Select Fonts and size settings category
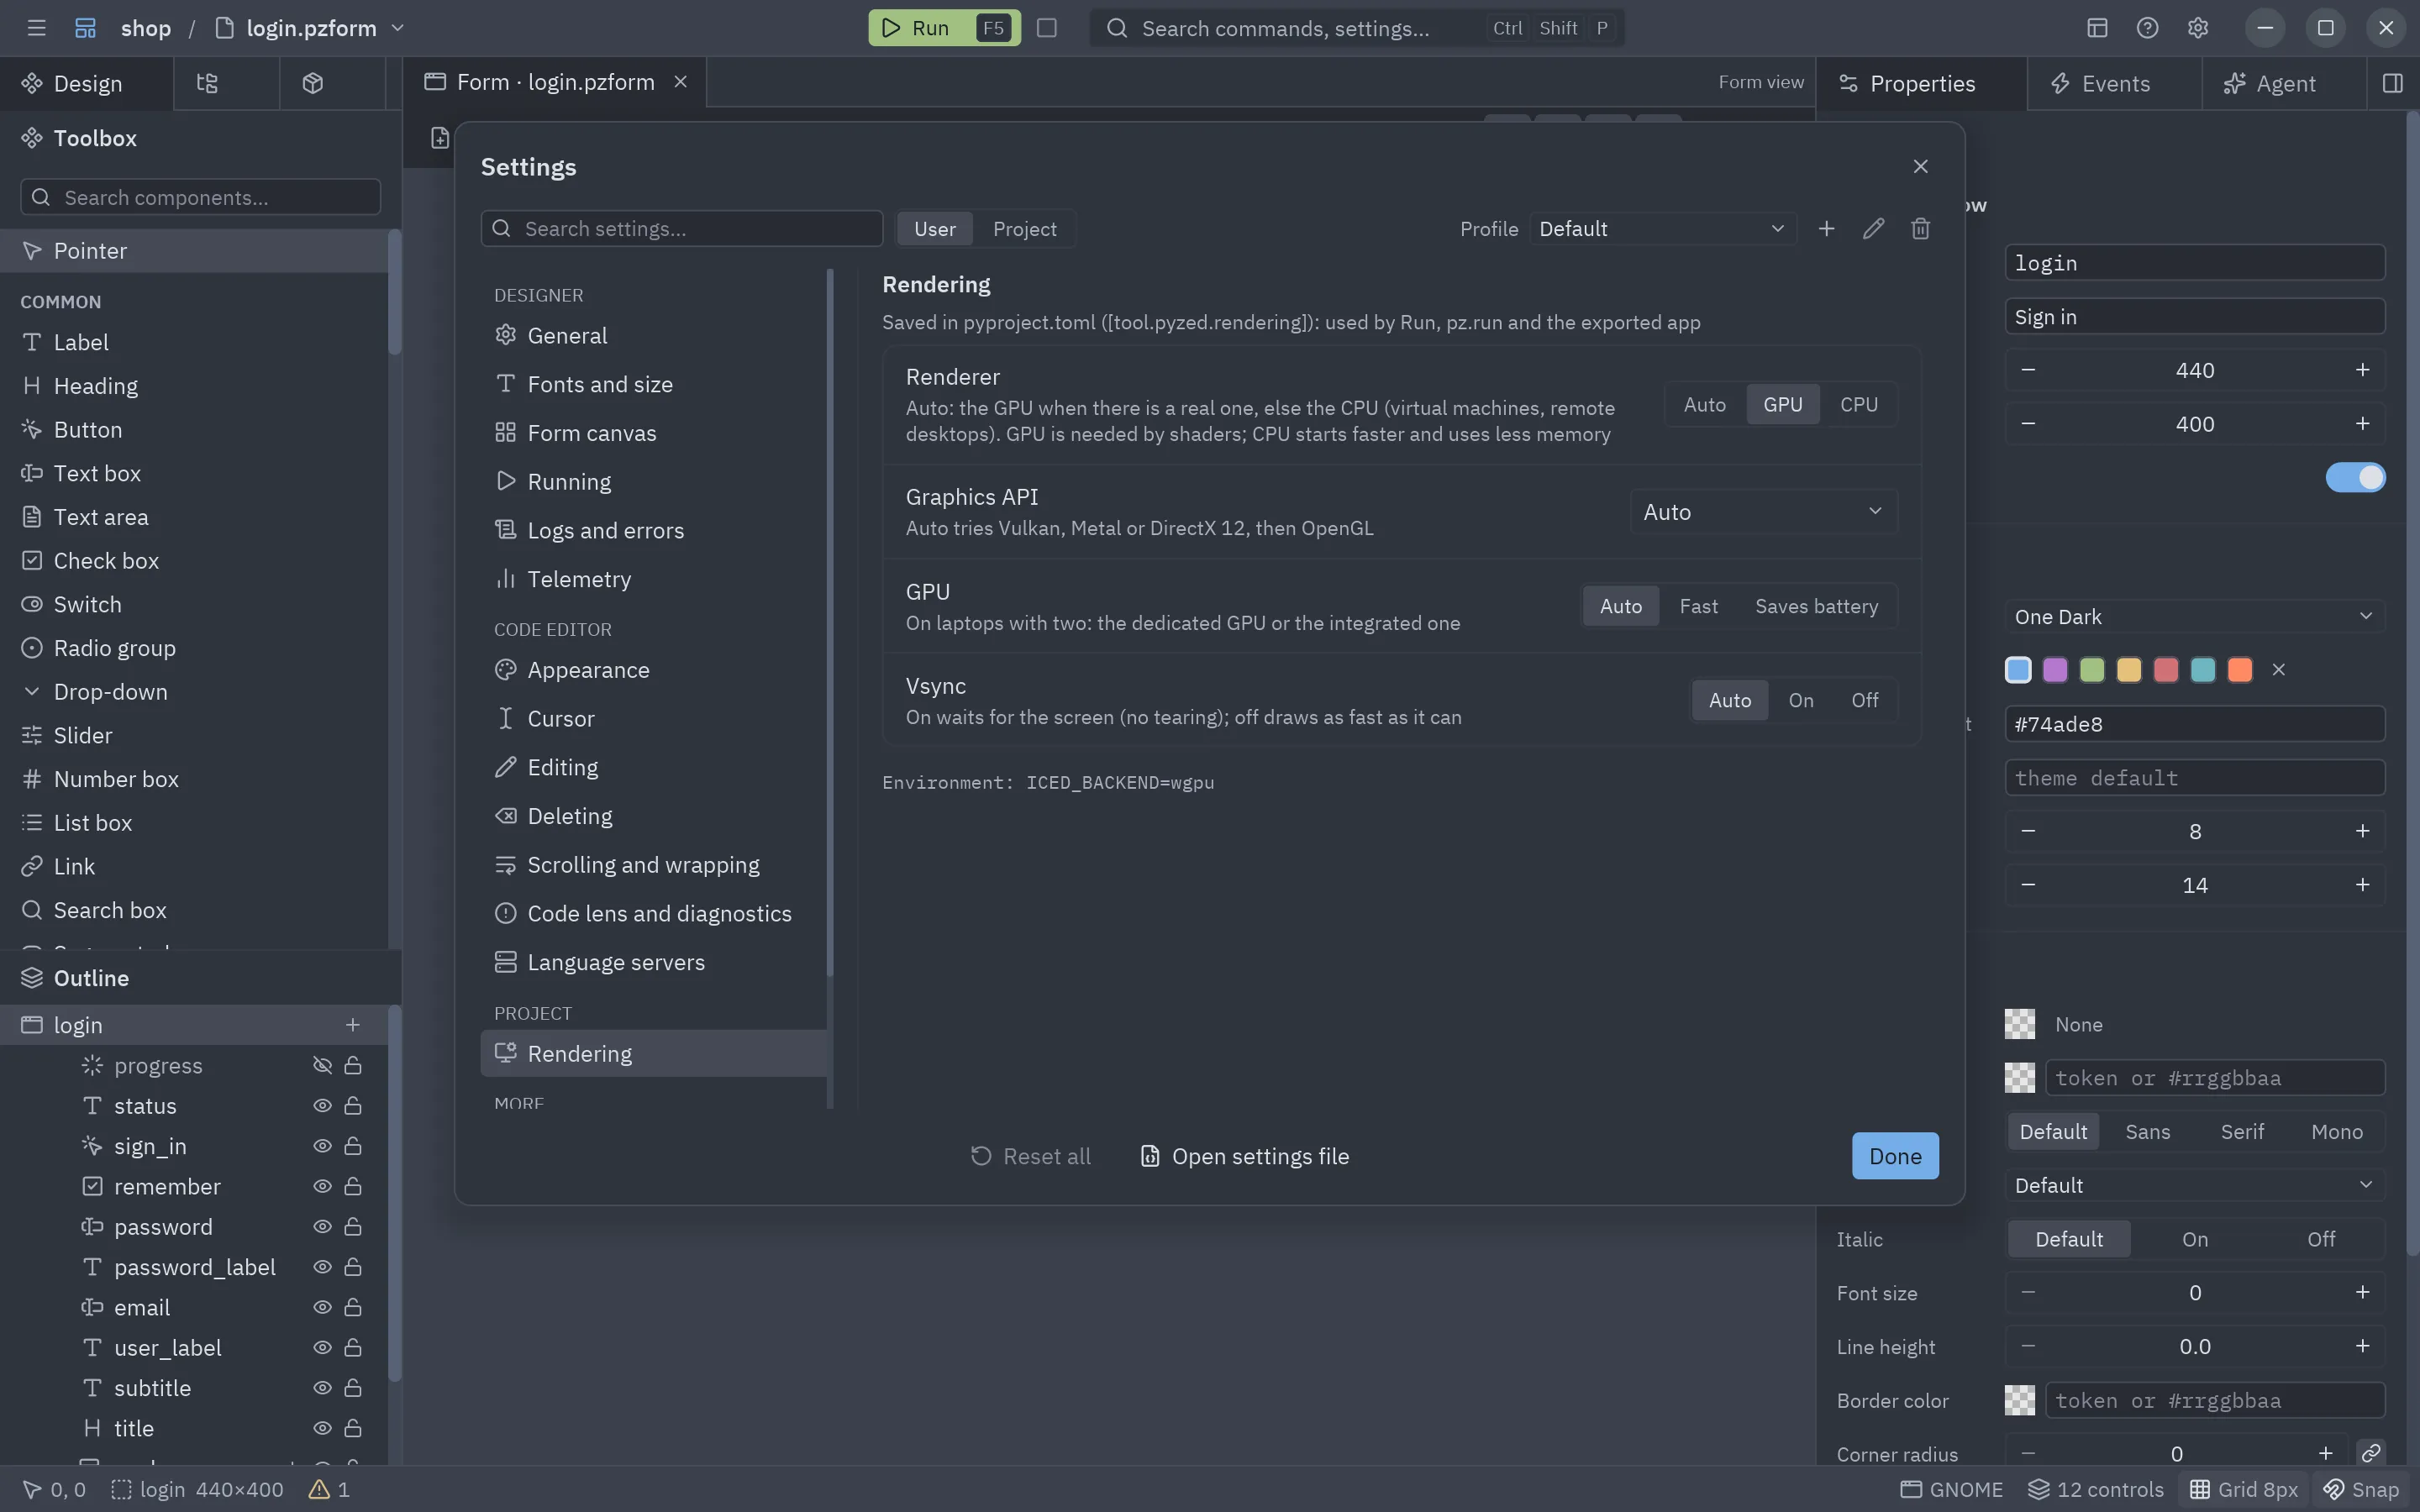Screen dimensions: 2420x1512 pyautogui.click(x=654, y=384)
